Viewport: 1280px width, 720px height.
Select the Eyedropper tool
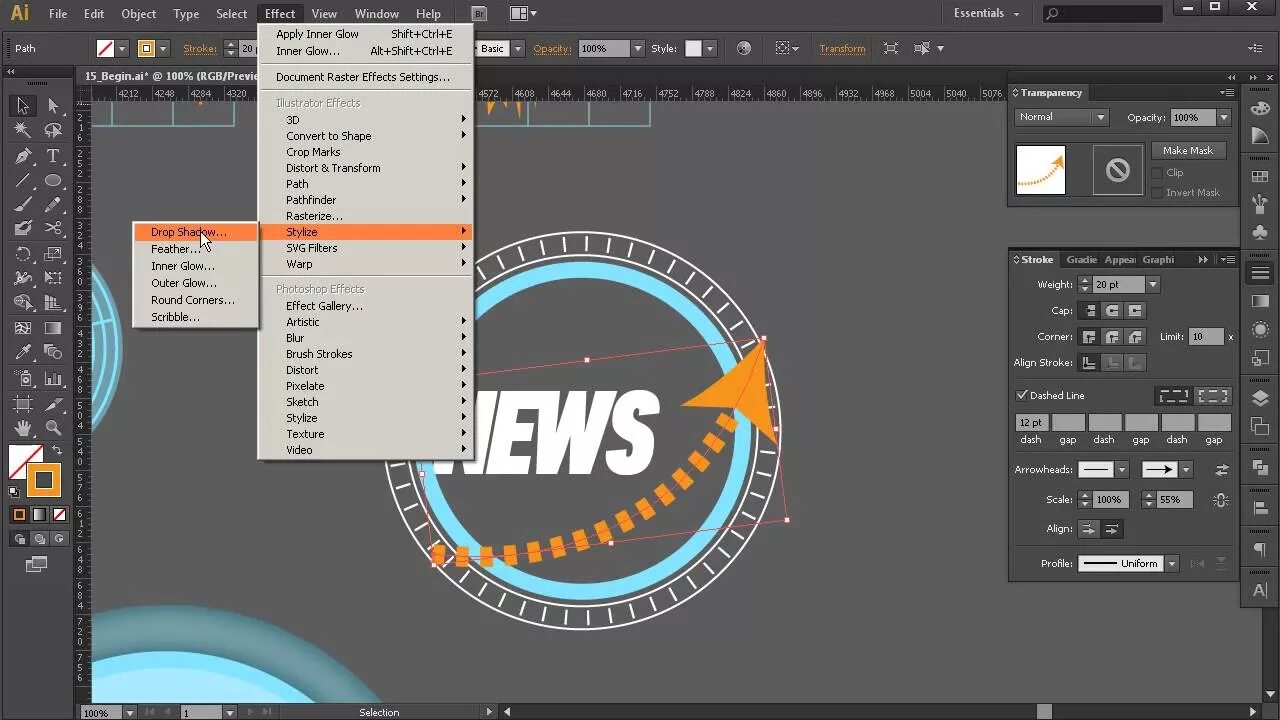[23, 352]
